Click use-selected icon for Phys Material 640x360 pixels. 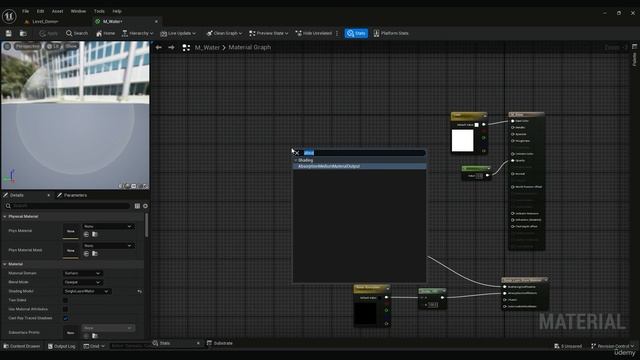point(86,235)
